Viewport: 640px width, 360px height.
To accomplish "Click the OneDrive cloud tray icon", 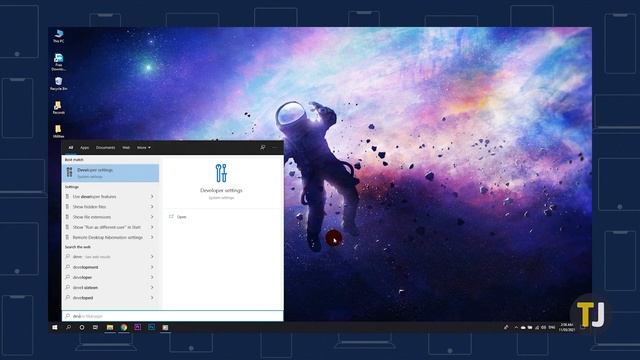I will [523, 327].
